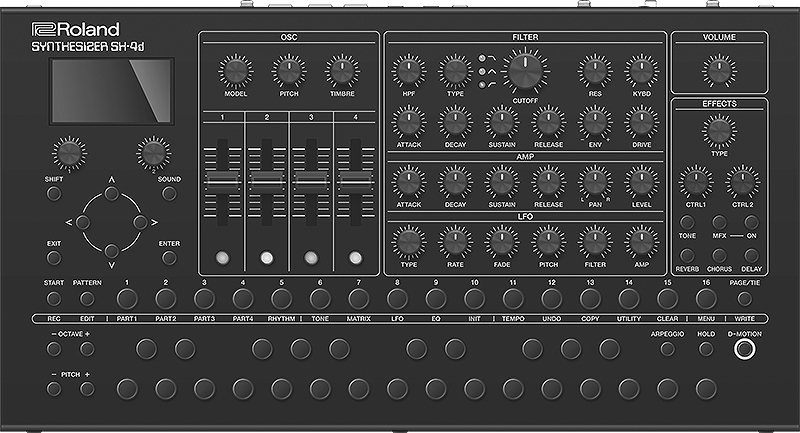Click the AMP PAN knob

pos(595,183)
